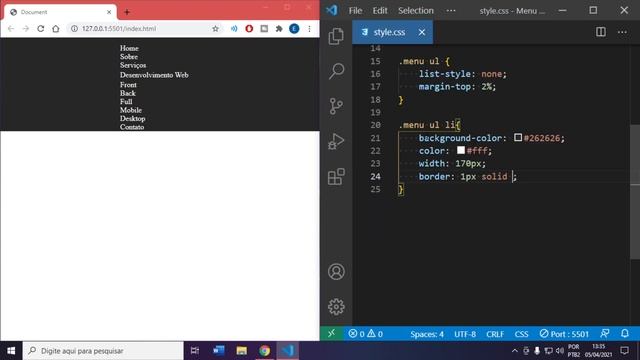640x360 pixels.
Task: Open the Extensions view
Action: [336, 177]
